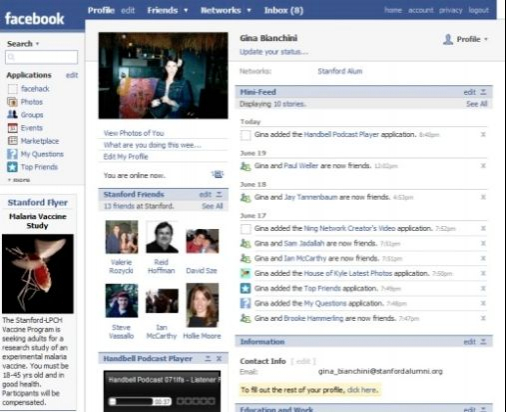Collapse the Mini-Feed section
This screenshot has width=506, height=412.
coord(484,92)
